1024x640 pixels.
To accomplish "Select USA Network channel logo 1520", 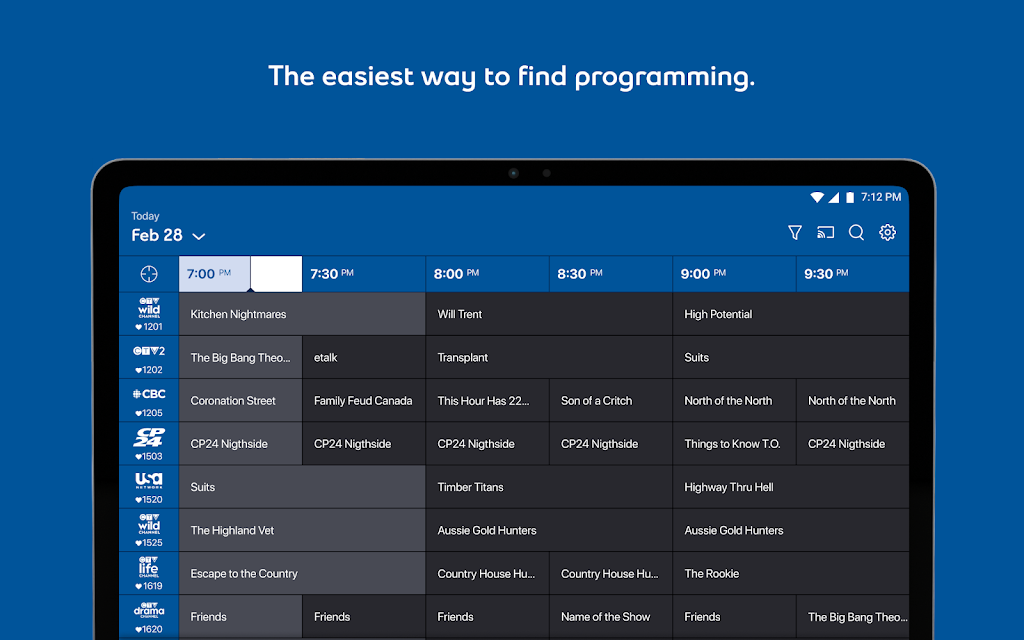I will tap(149, 480).
